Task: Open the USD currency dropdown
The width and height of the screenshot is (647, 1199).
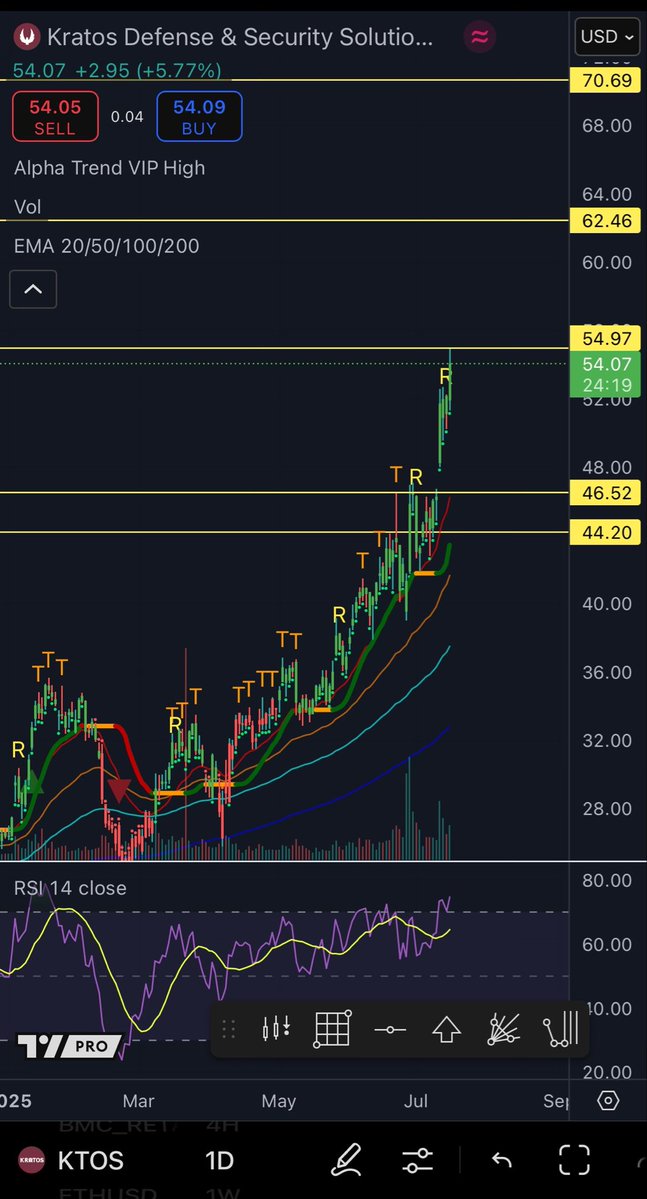Action: click(x=607, y=37)
